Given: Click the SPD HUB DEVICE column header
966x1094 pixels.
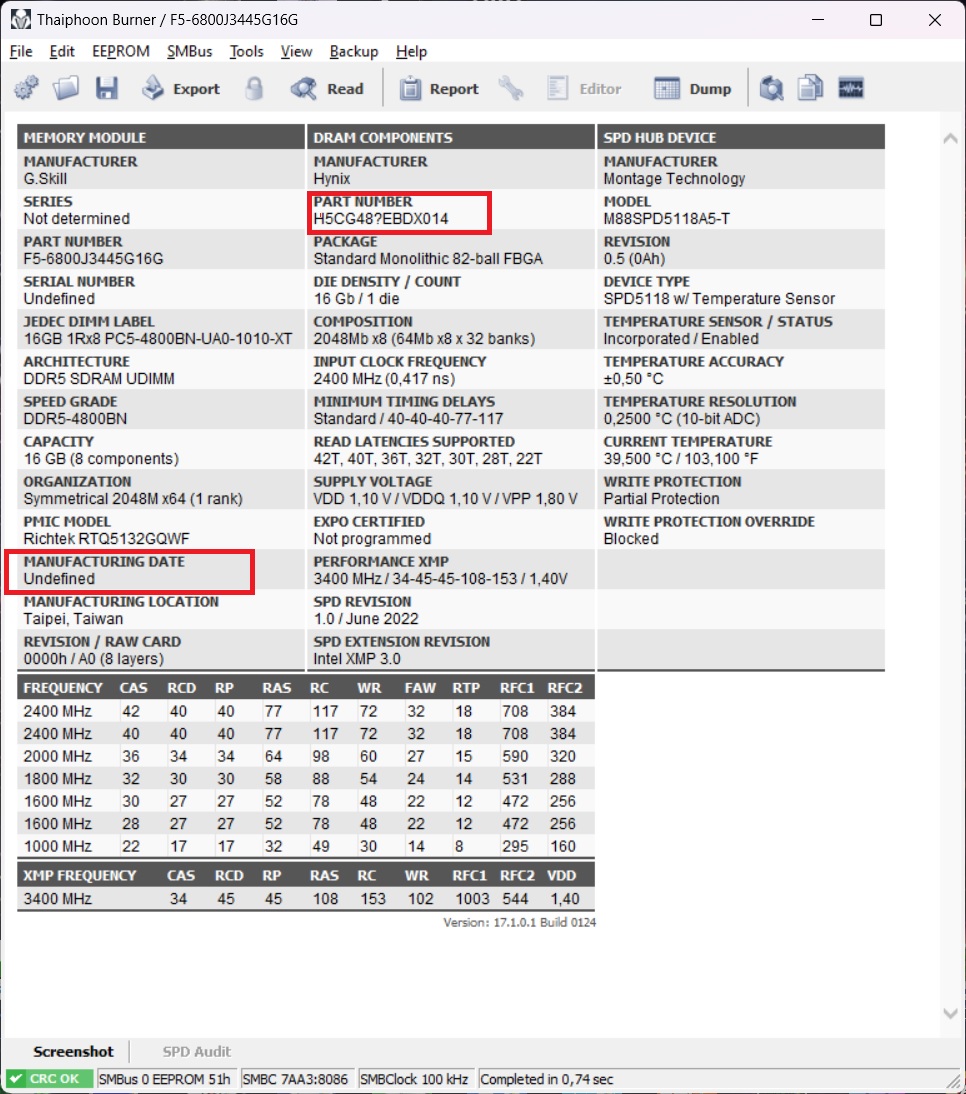Looking at the screenshot, I should point(741,137).
